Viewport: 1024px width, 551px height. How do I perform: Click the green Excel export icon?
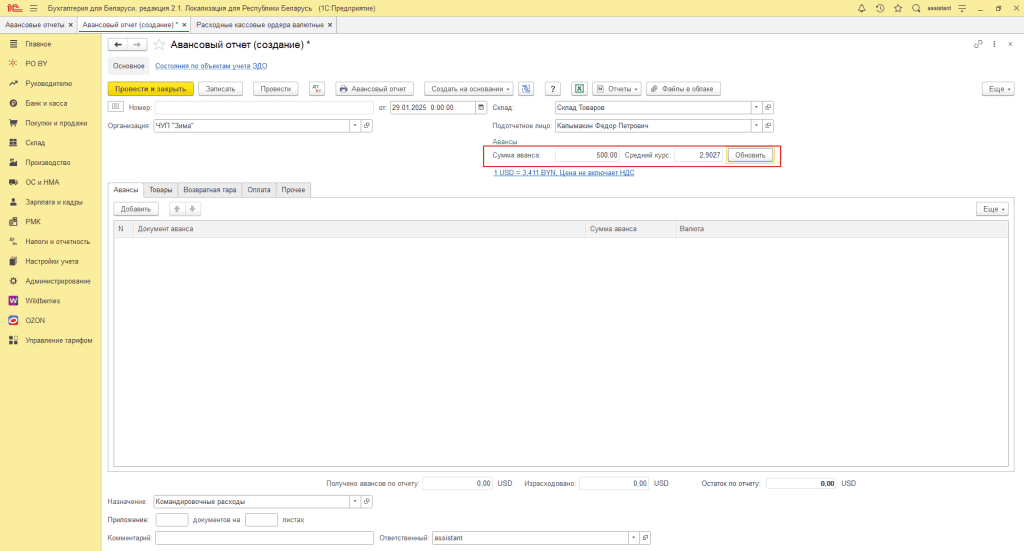click(x=578, y=89)
